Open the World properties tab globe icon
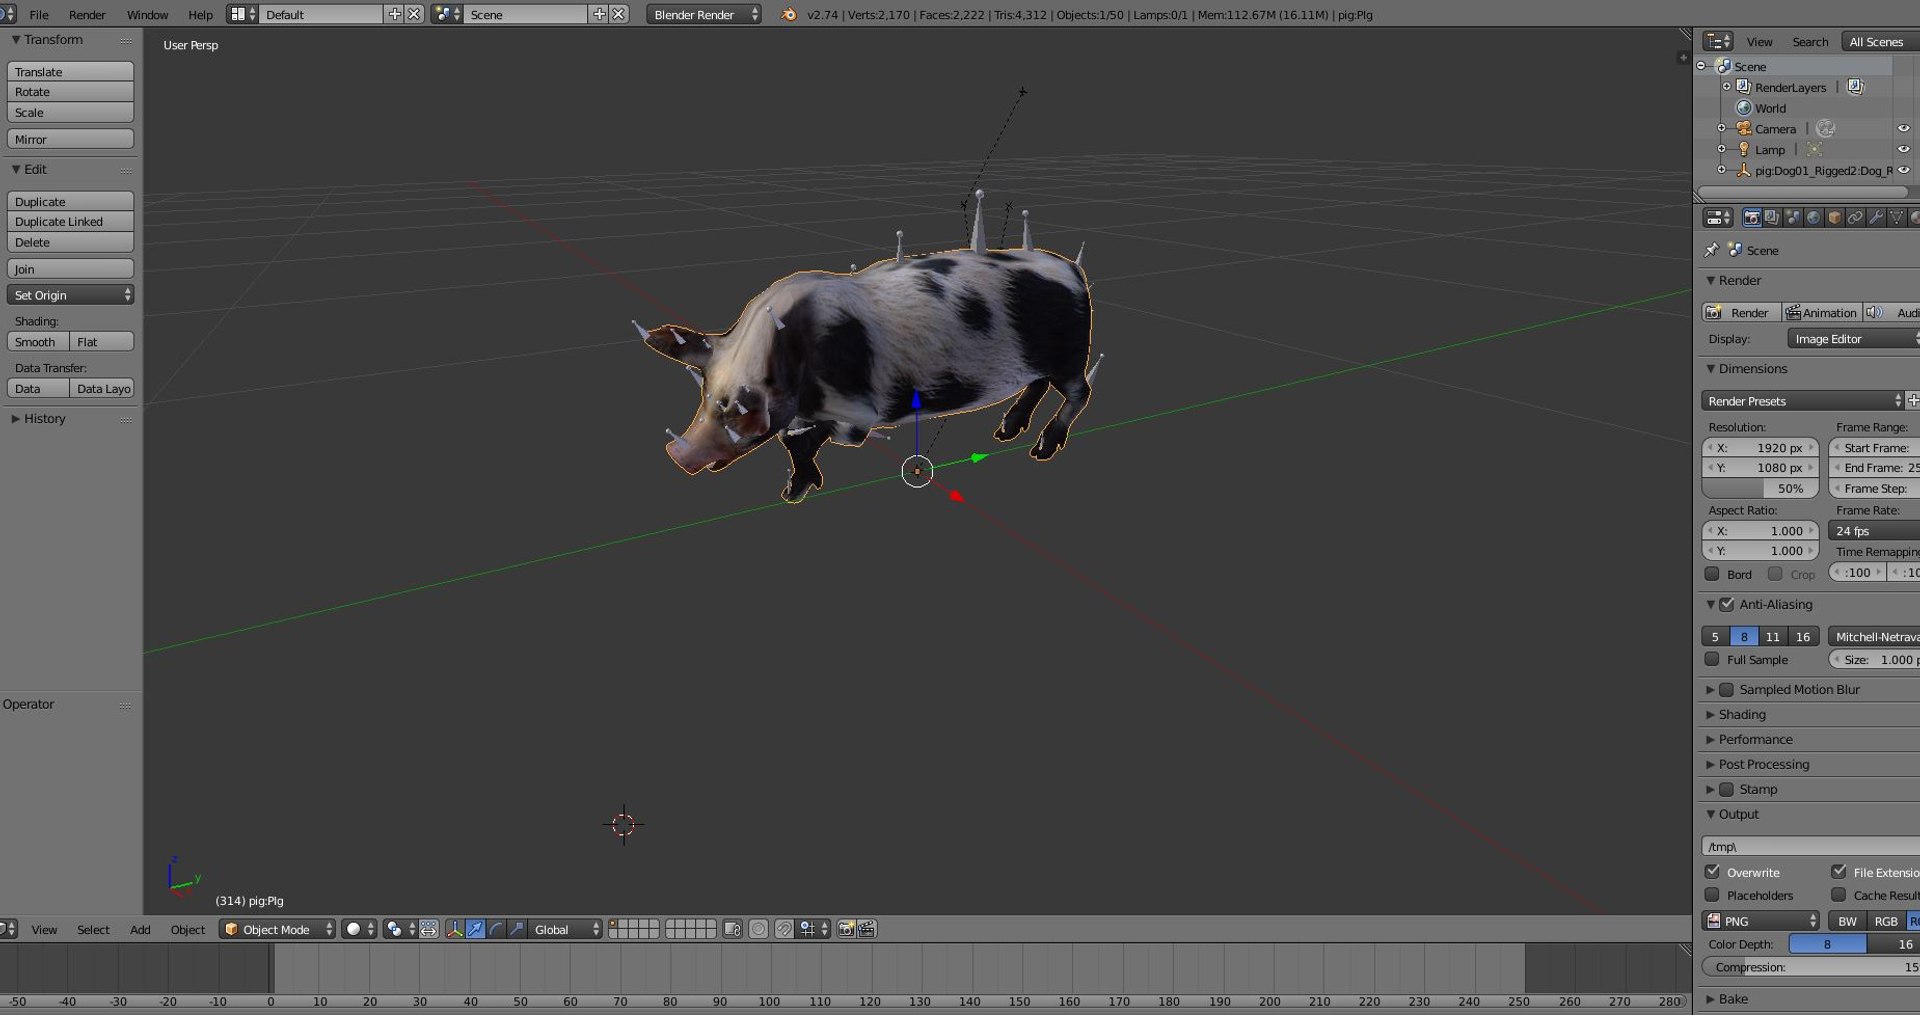Screen dimensions: 1920x1015 (x=1814, y=217)
